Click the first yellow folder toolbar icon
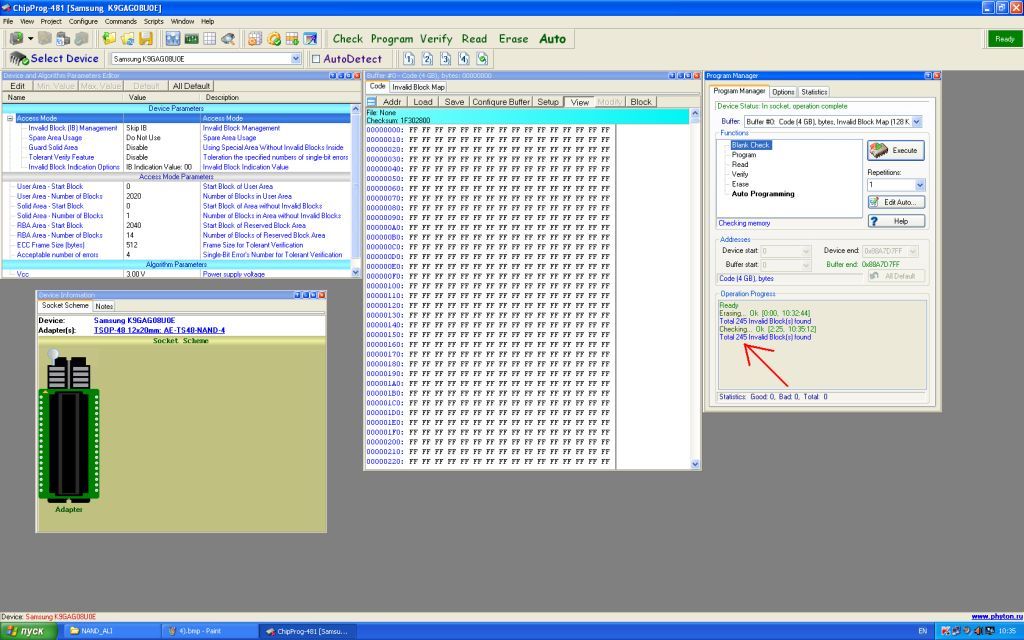Screen dimensions: 1024x640 [x=109, y=39]
